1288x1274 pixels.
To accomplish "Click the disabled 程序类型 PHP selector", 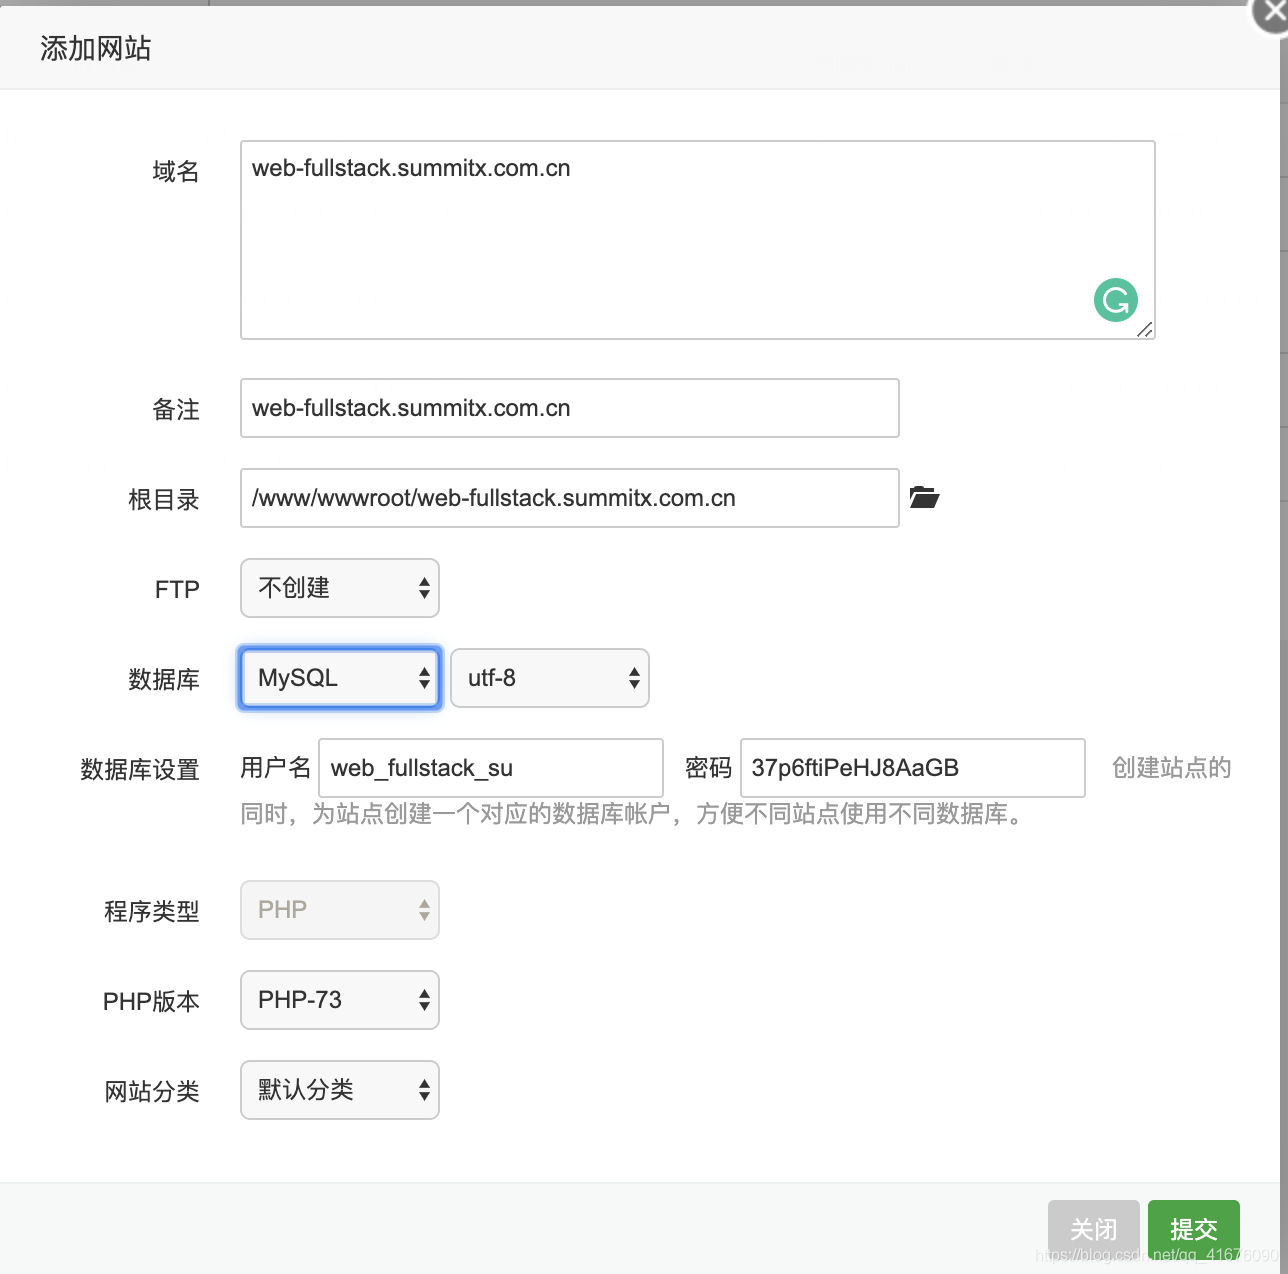I will coord(339,910).
